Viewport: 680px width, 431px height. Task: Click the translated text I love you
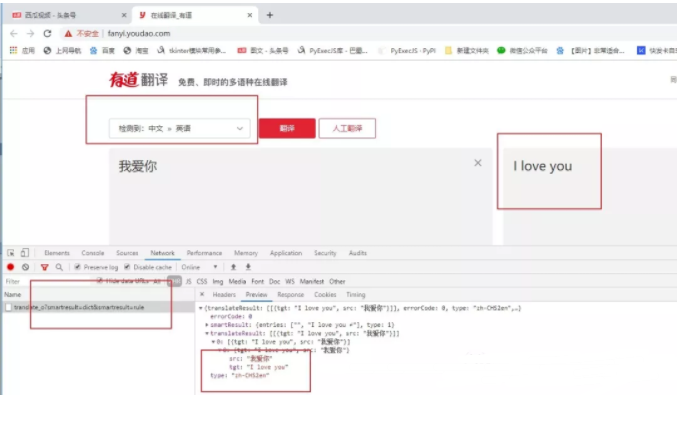coord(543,166)
